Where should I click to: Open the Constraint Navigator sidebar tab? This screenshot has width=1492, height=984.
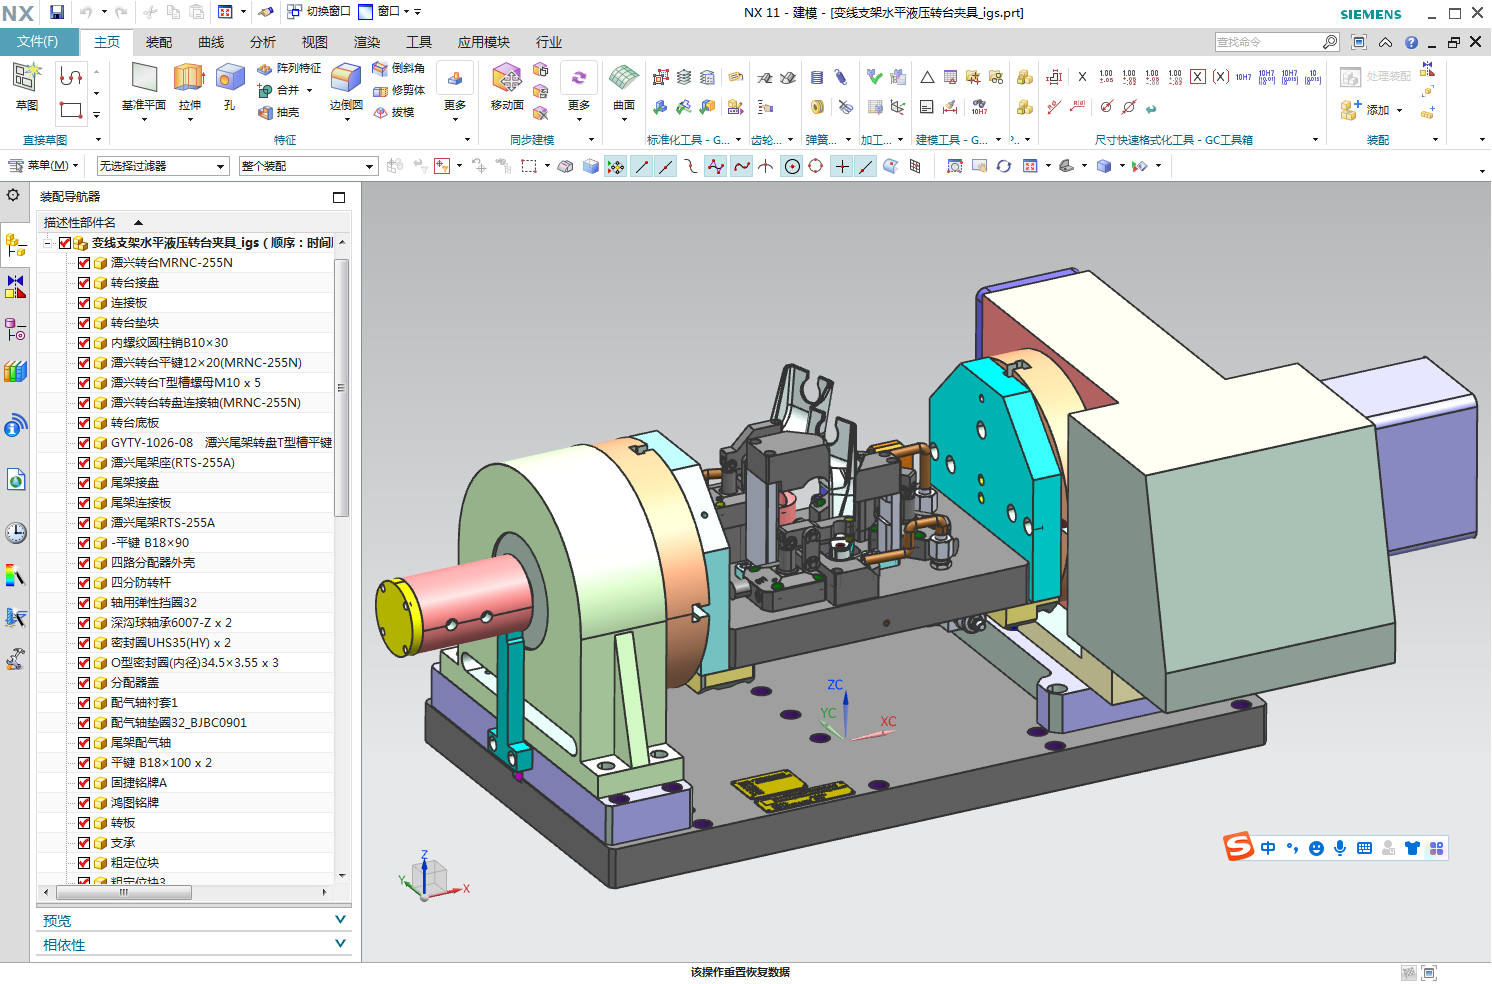(x=15, y=287)
